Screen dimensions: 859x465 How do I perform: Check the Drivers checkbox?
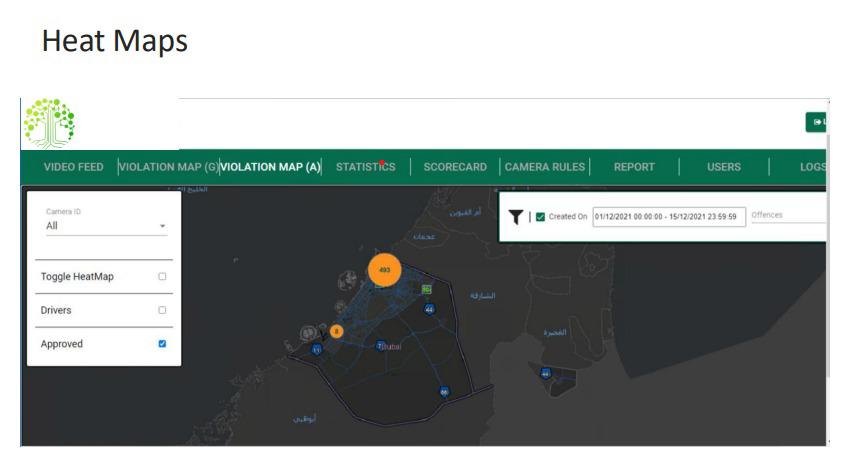pos(162,310)
